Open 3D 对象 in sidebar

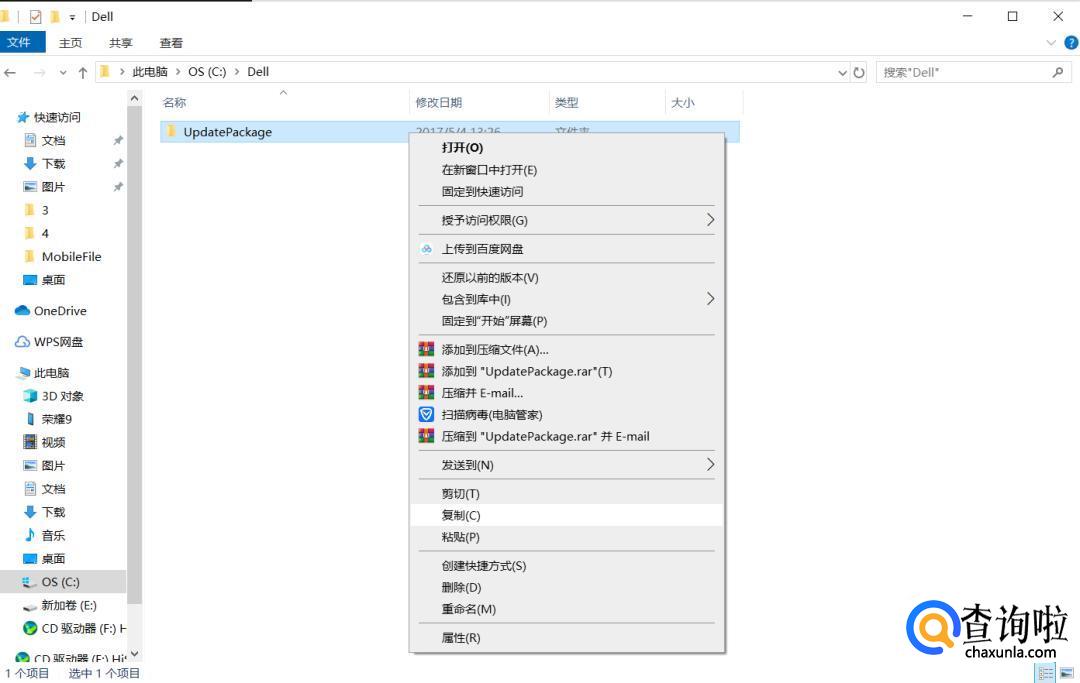(x=63, y=397)
